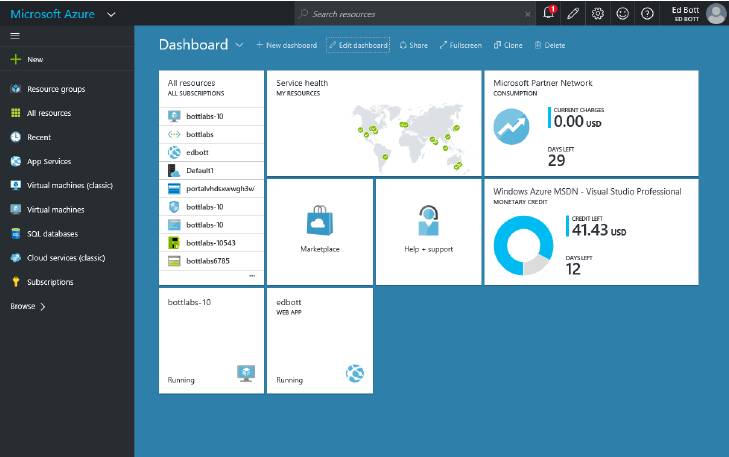Open the bottlabs6785 row
729x457 pixels.
[212, 261]
